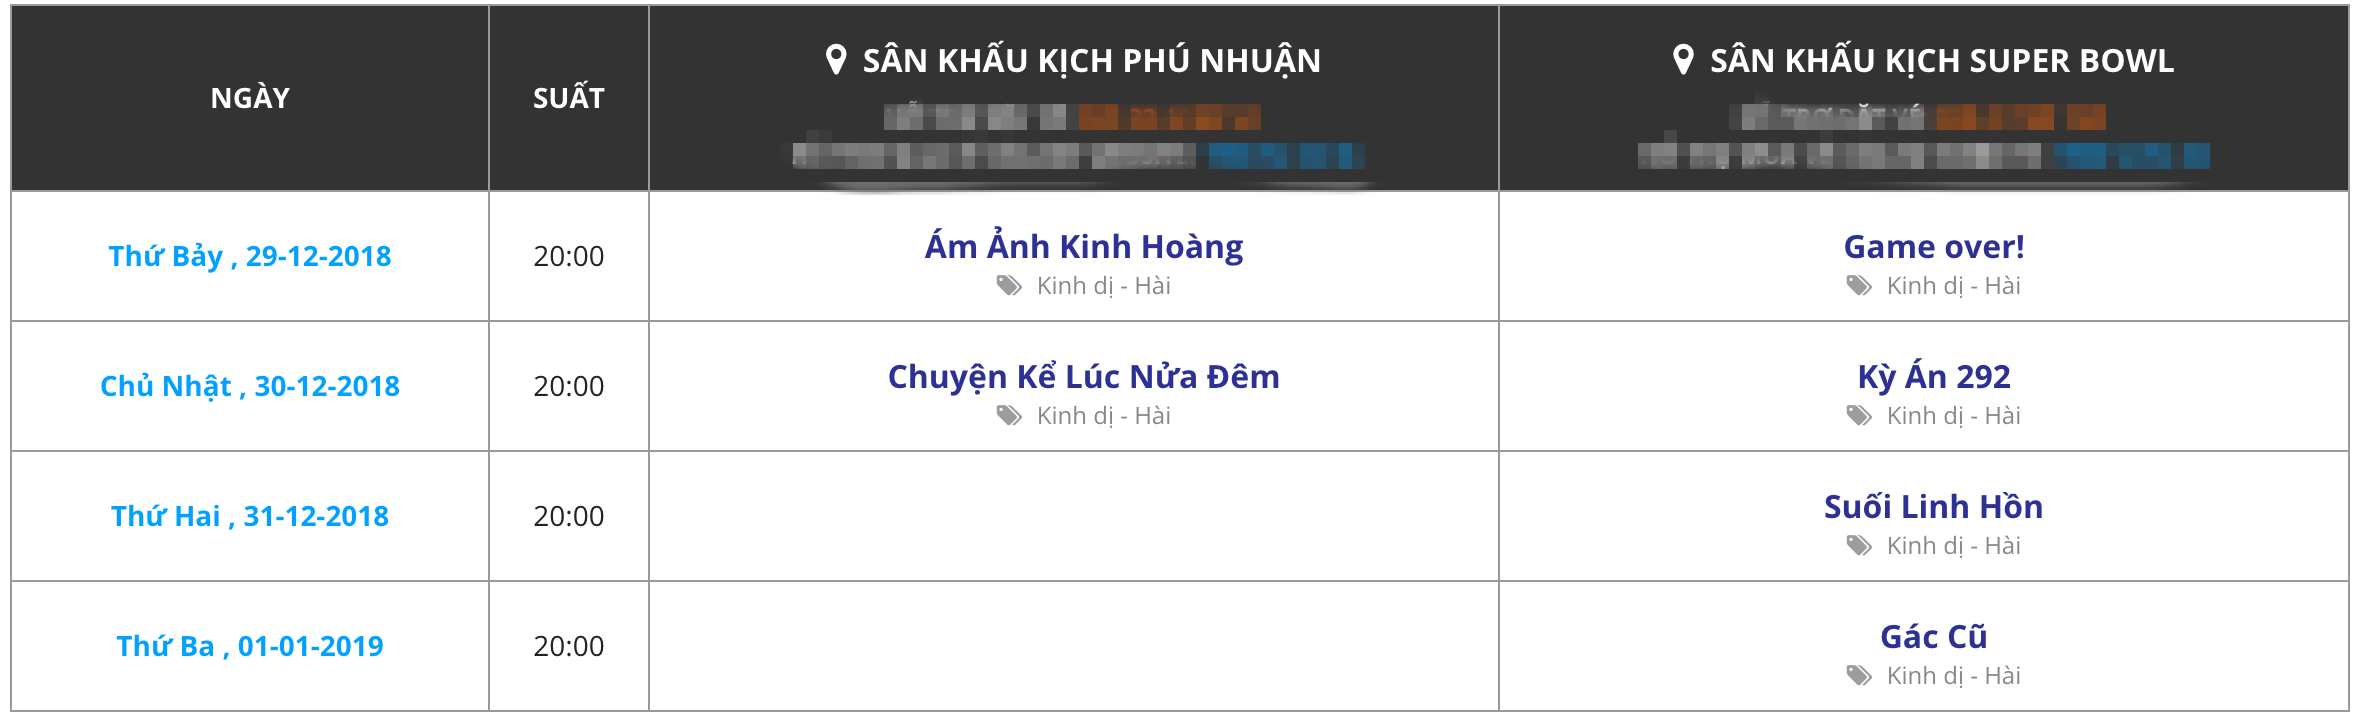The width and height of the screenshot is (2370, 722).
Task: Click the tag icon under Chuyện Kể Lúc Nửa Đêm
Action: 1009,416
